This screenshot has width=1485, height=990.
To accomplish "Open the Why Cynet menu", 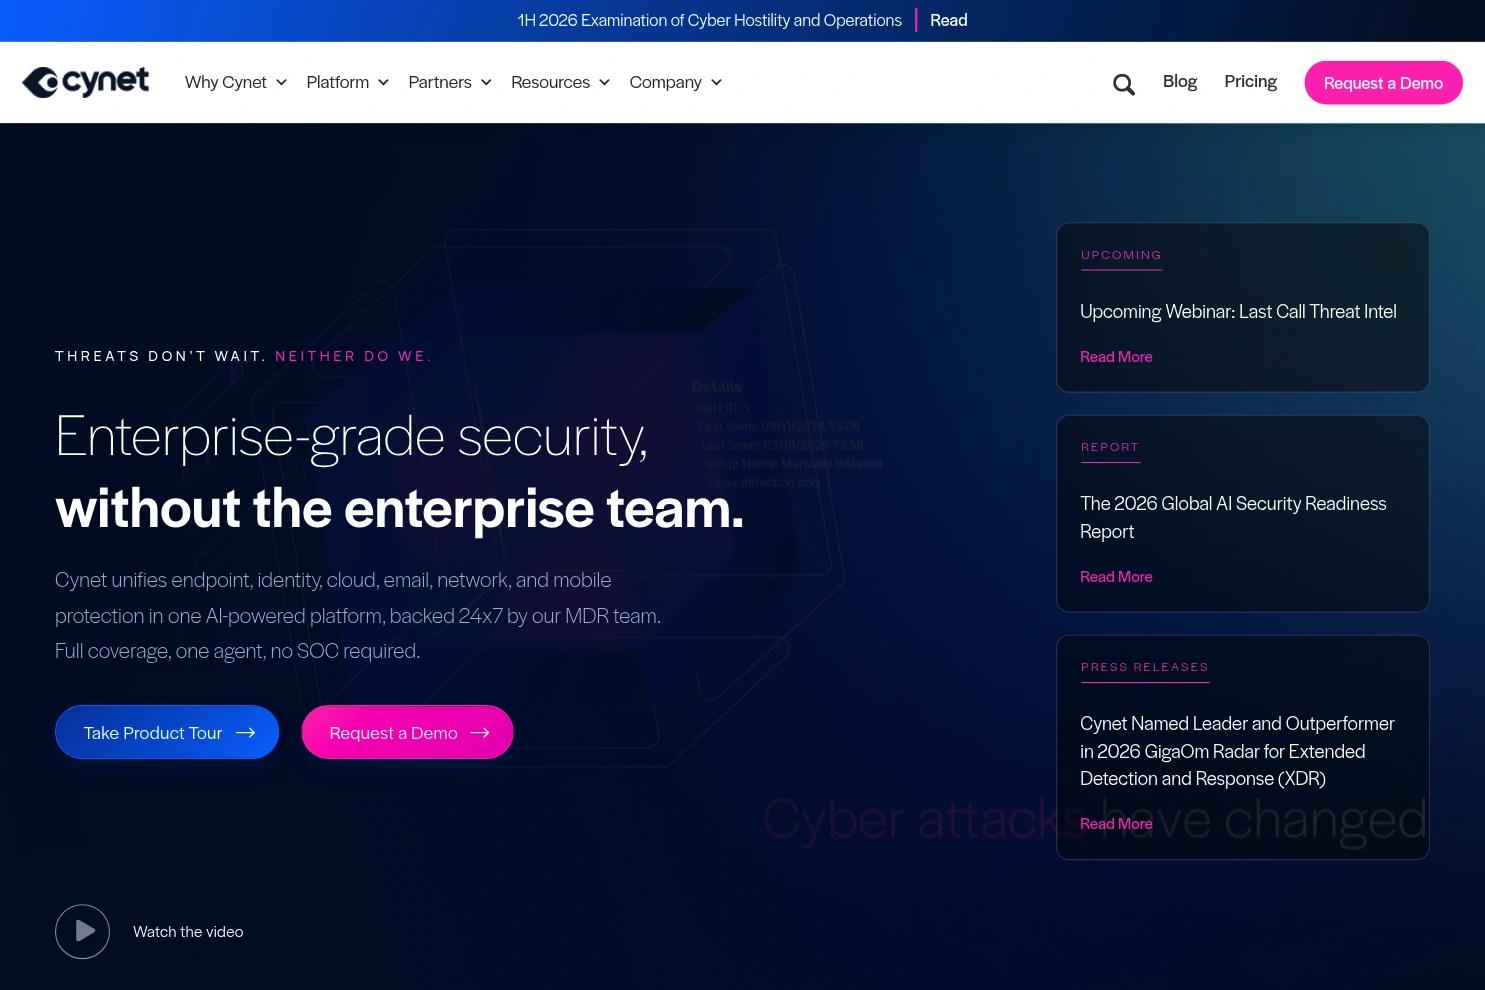I will pos(226,82).
